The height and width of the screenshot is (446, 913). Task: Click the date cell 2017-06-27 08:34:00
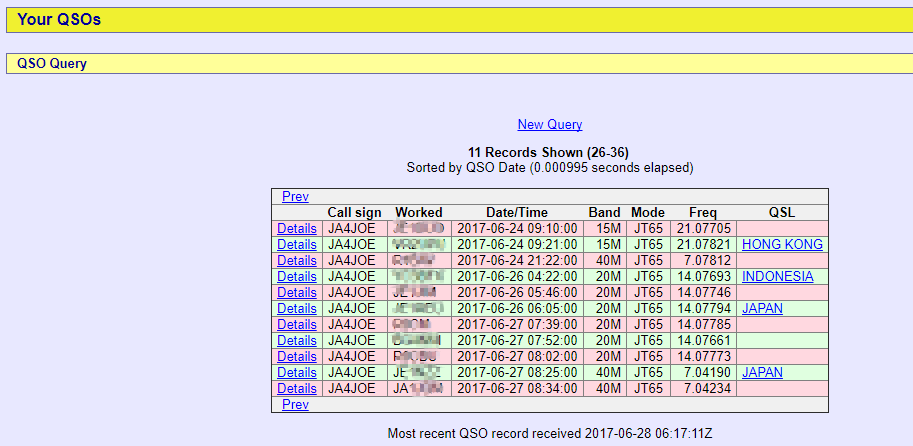pyautogui.click(x=517, y=388)
